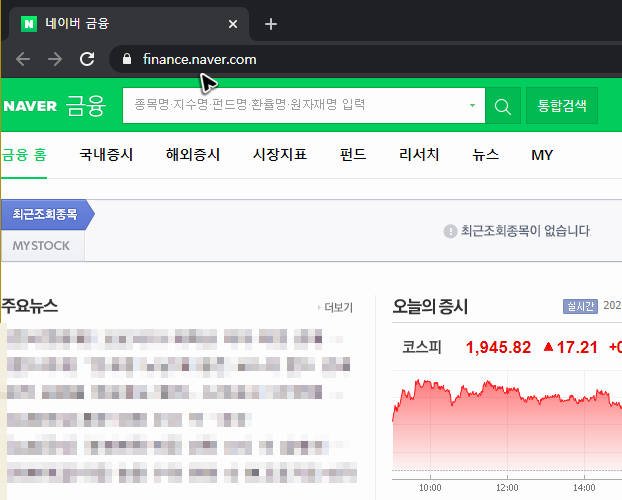The width and height of the screenshot is (622, 500).
Task: Click the 12:00 chart time label
Action: tap(507, 488)
